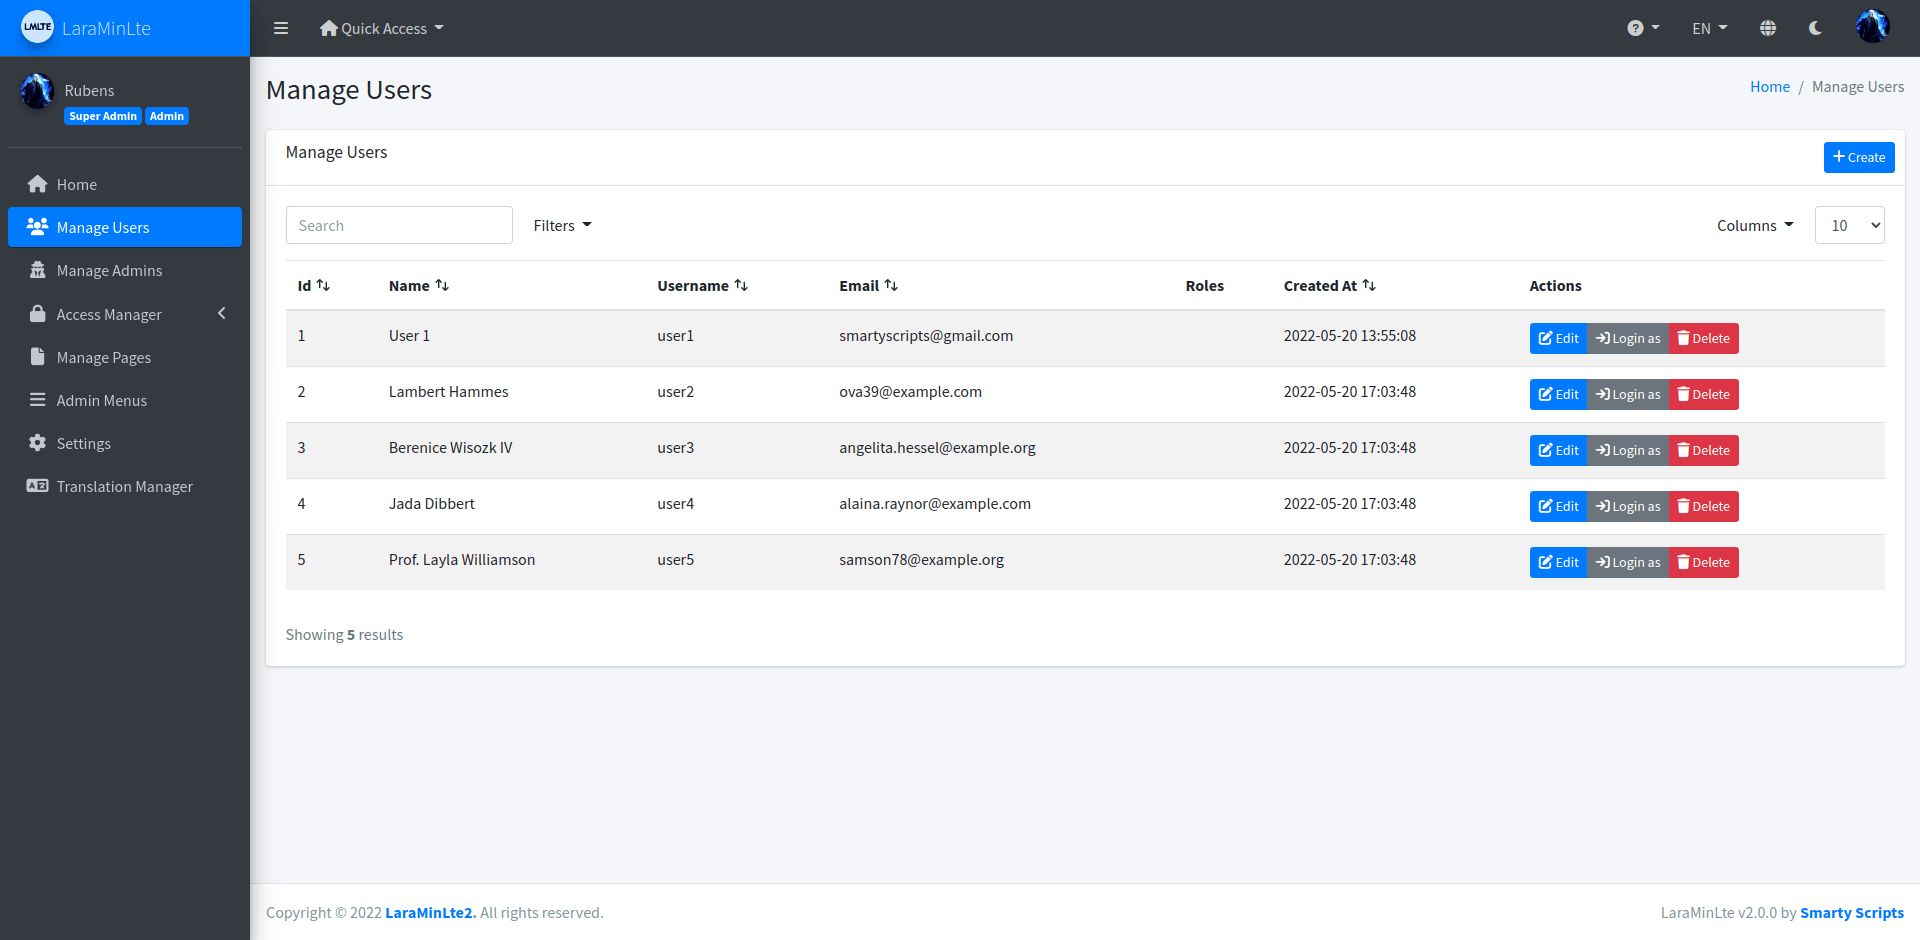
Task: Click the Search input field
Action: coord(399,225)
